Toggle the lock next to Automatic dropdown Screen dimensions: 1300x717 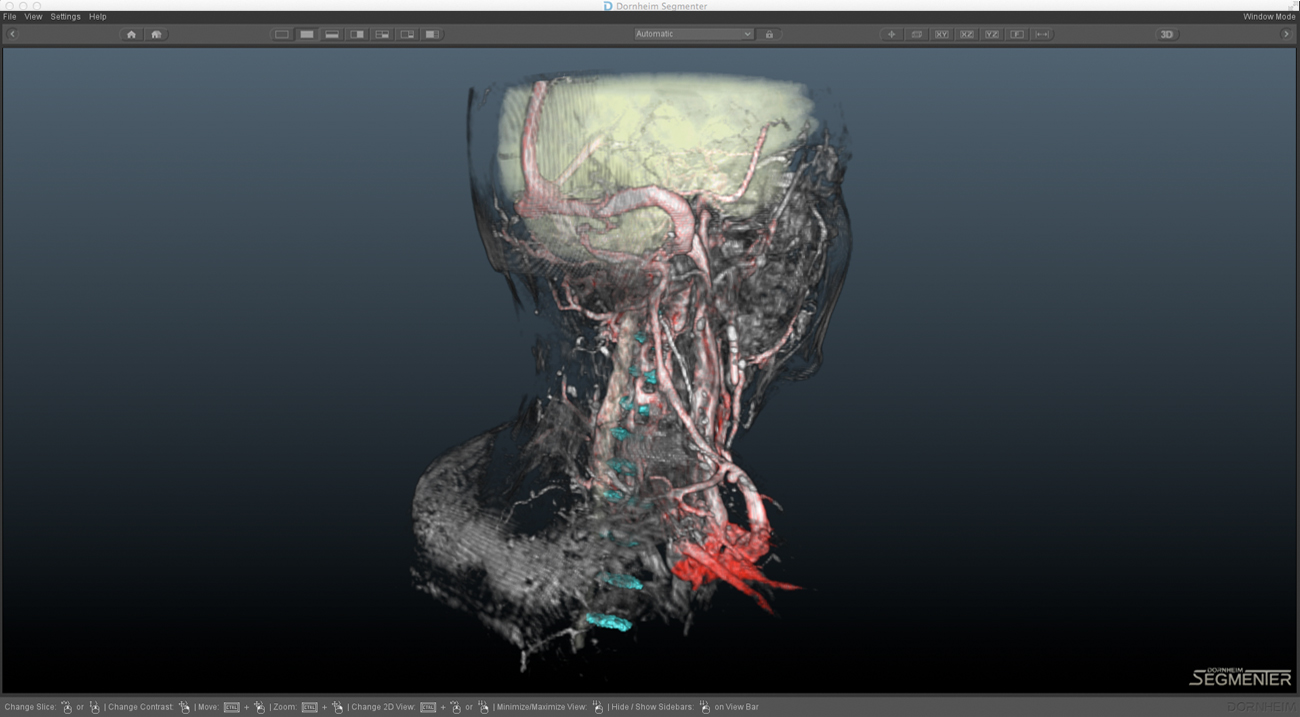point(769,34)
